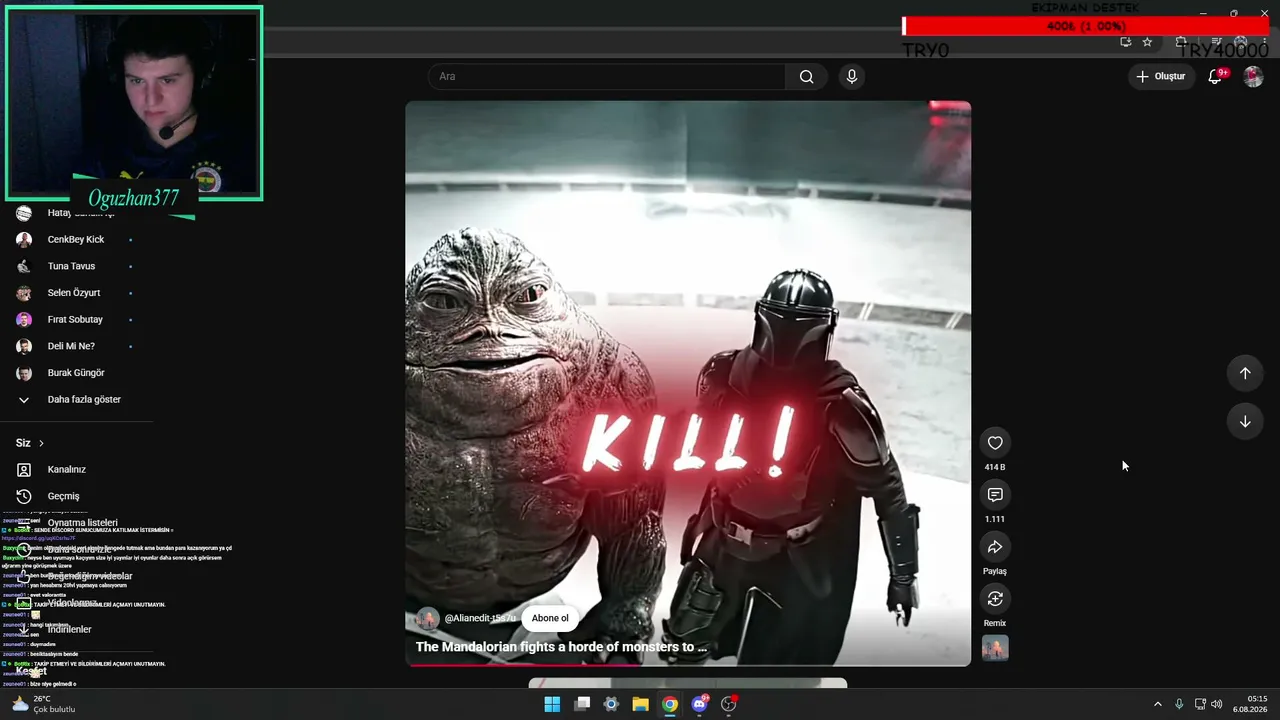Click the Oluştur create button
Screen dimensions: 1280x720
(1161, 76)
